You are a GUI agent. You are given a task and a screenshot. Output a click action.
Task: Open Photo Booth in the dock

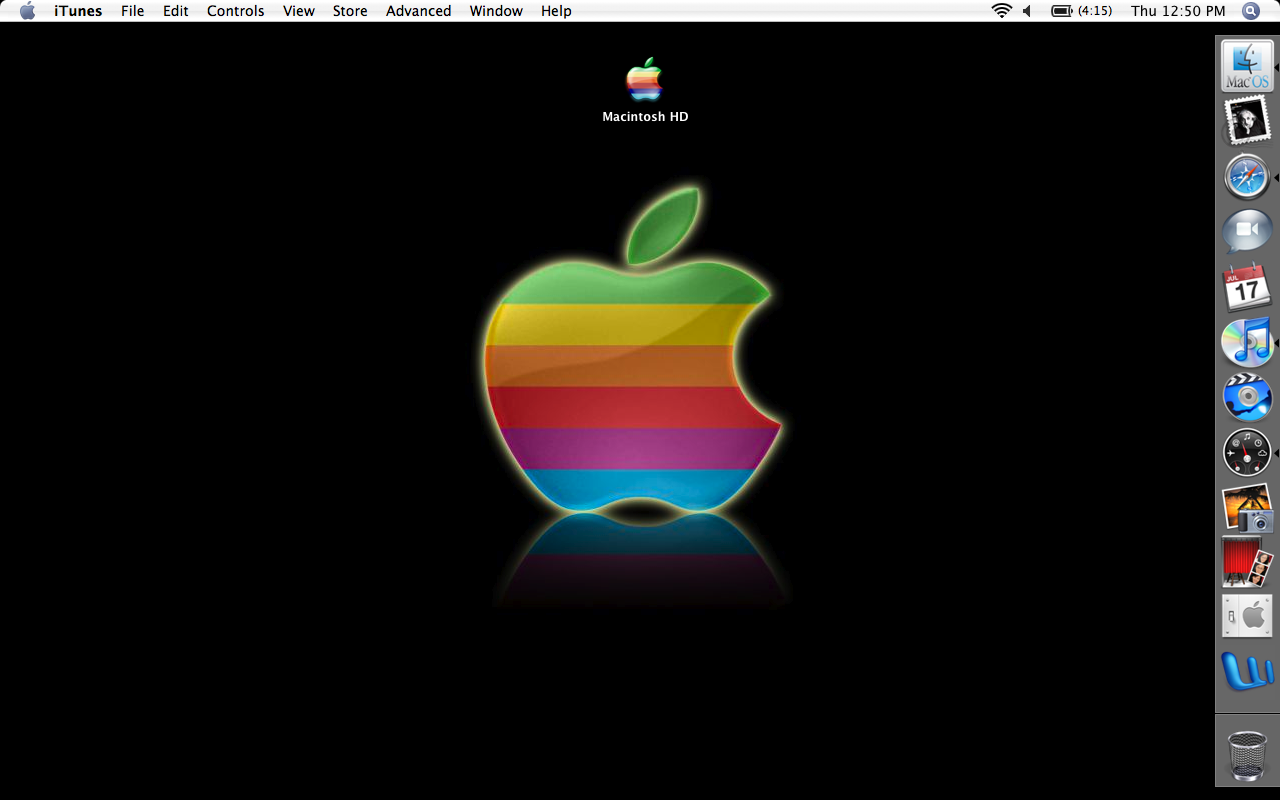(1247, 562)
